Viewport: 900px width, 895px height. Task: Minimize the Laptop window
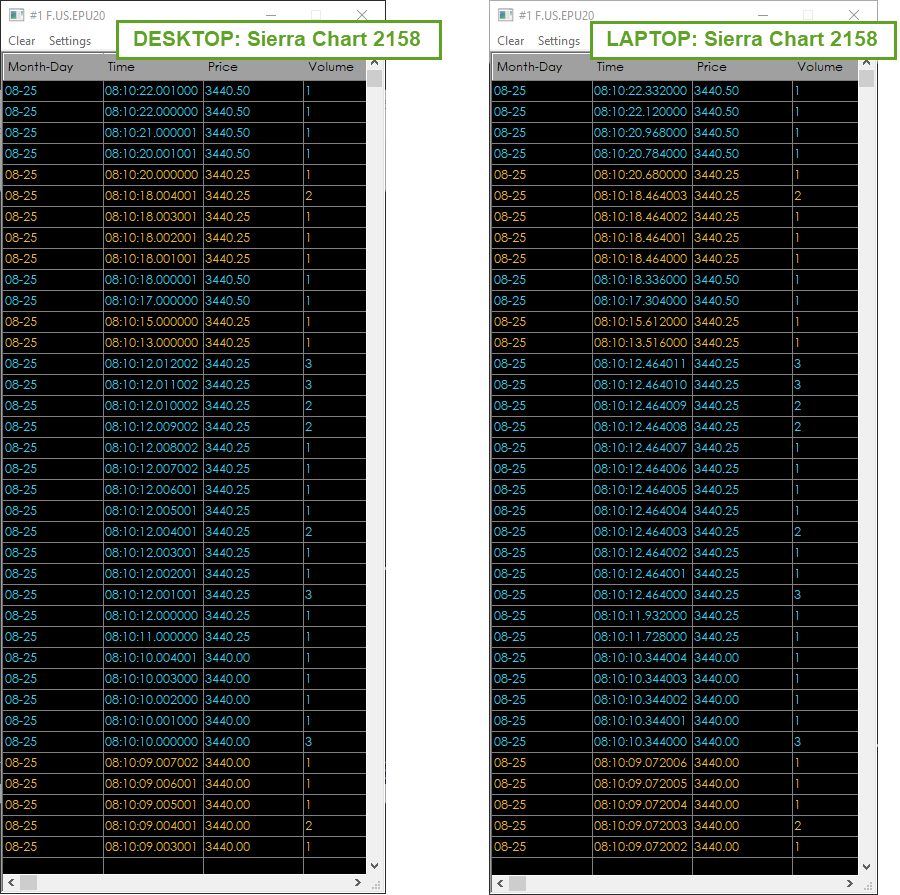(763, 15)
